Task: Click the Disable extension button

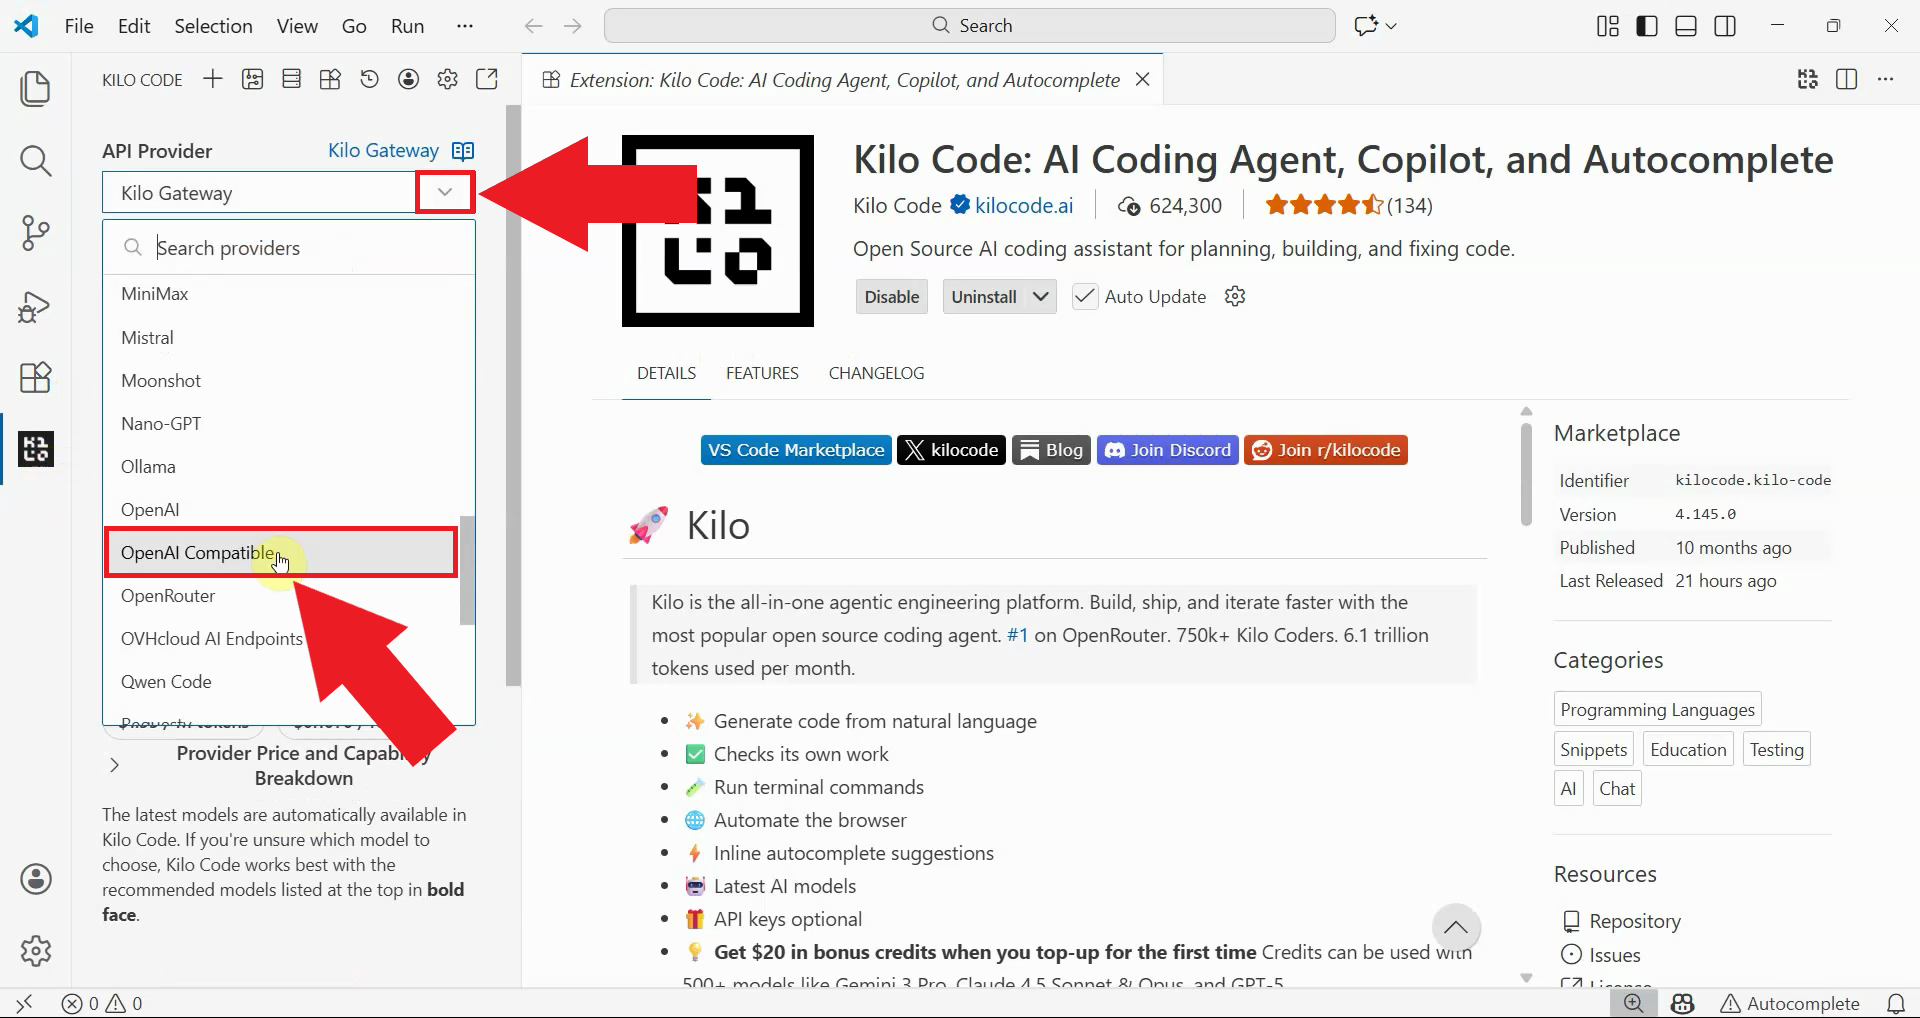Action: 891,297
